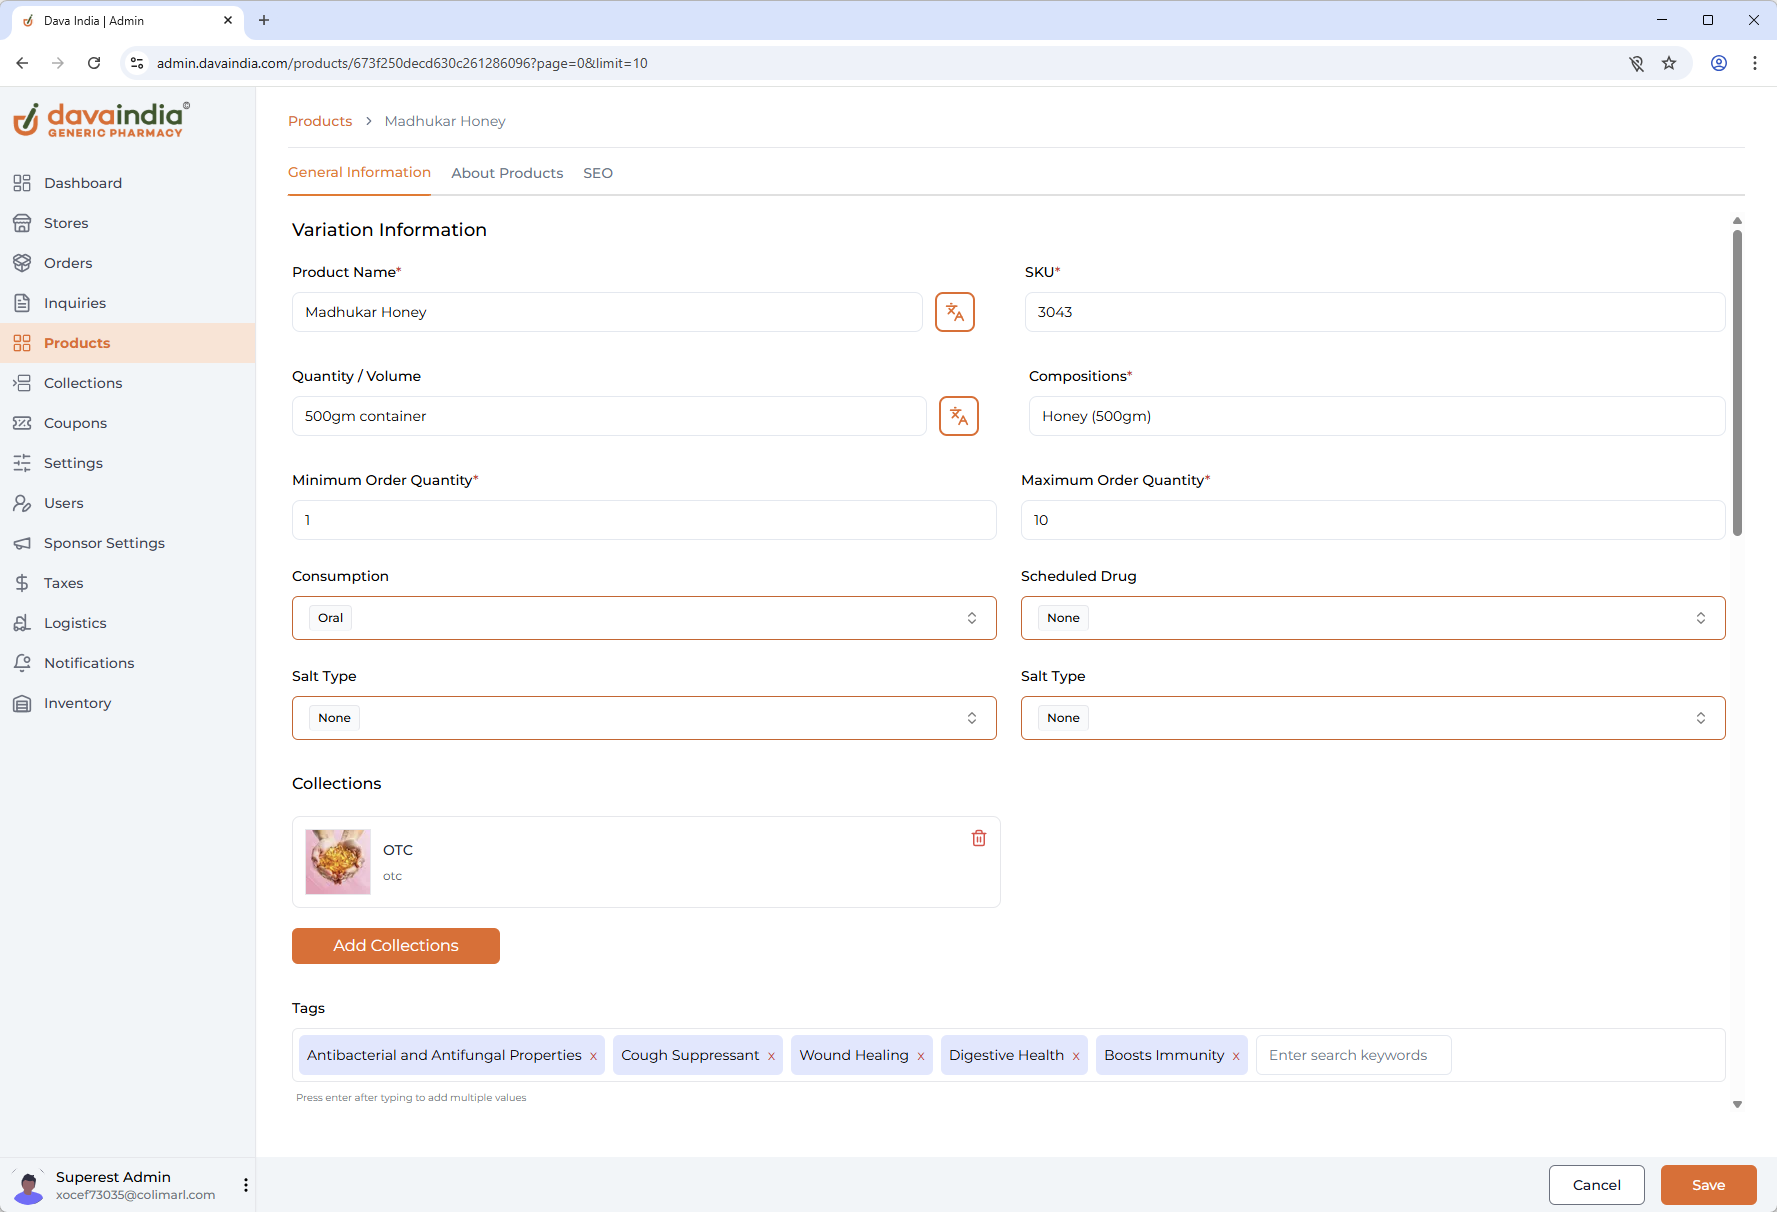
Task: Open the user menu dots beside Superest Admin
Action: point(246,1185)
